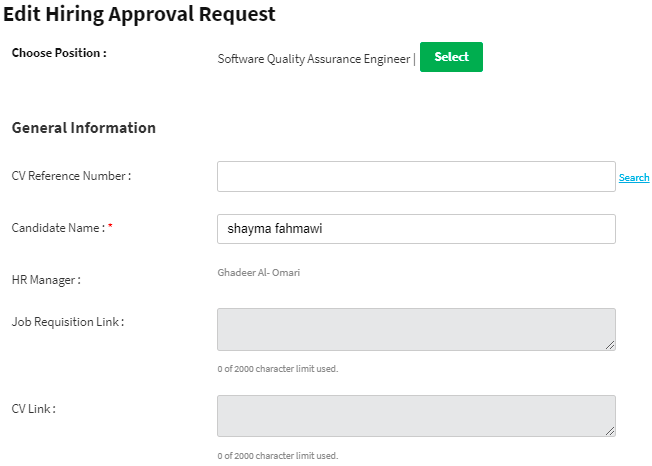Click the character limit text under Job Requisition Link
Screen dimensions: 652x466
coord(277,369)
